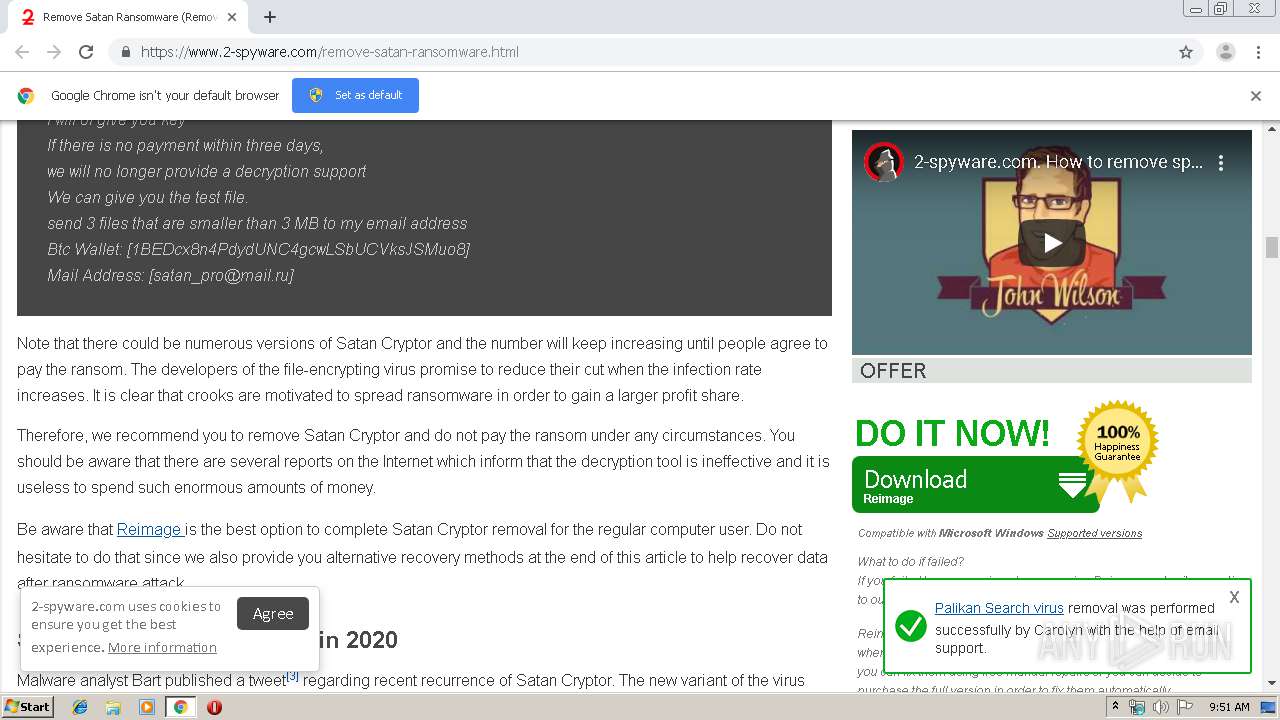Open More information about cookies

coord(162,647)
